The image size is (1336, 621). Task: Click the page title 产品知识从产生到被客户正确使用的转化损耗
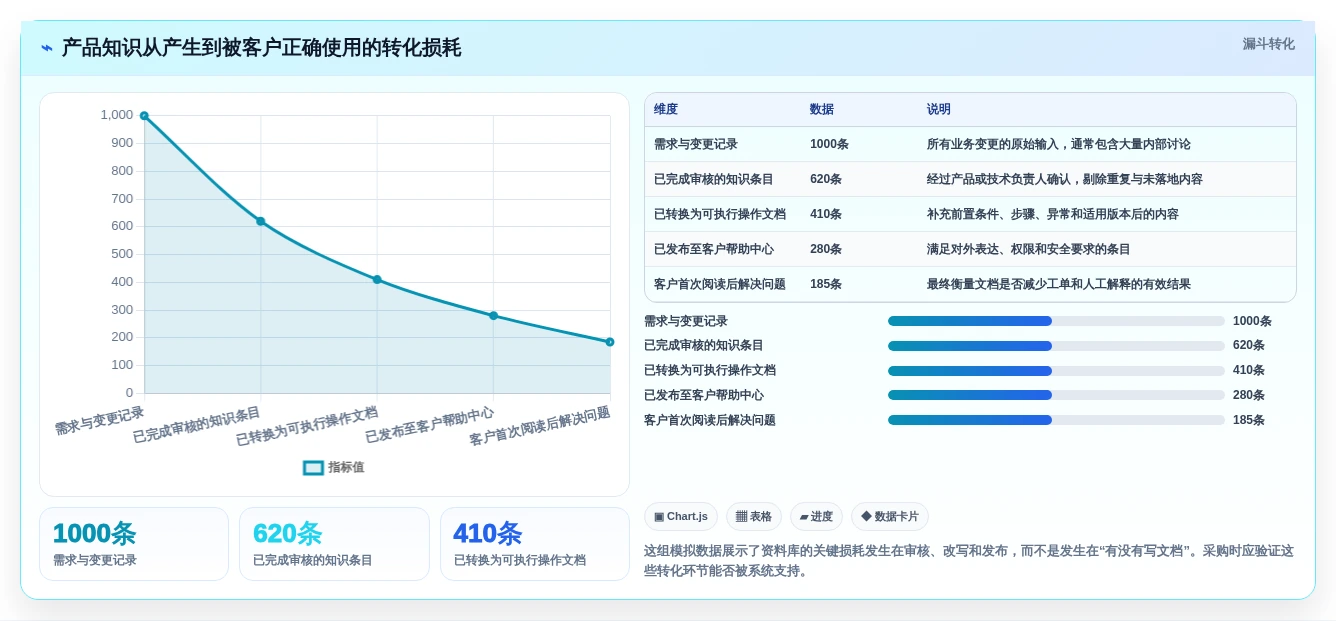click(x=261, y=48)
